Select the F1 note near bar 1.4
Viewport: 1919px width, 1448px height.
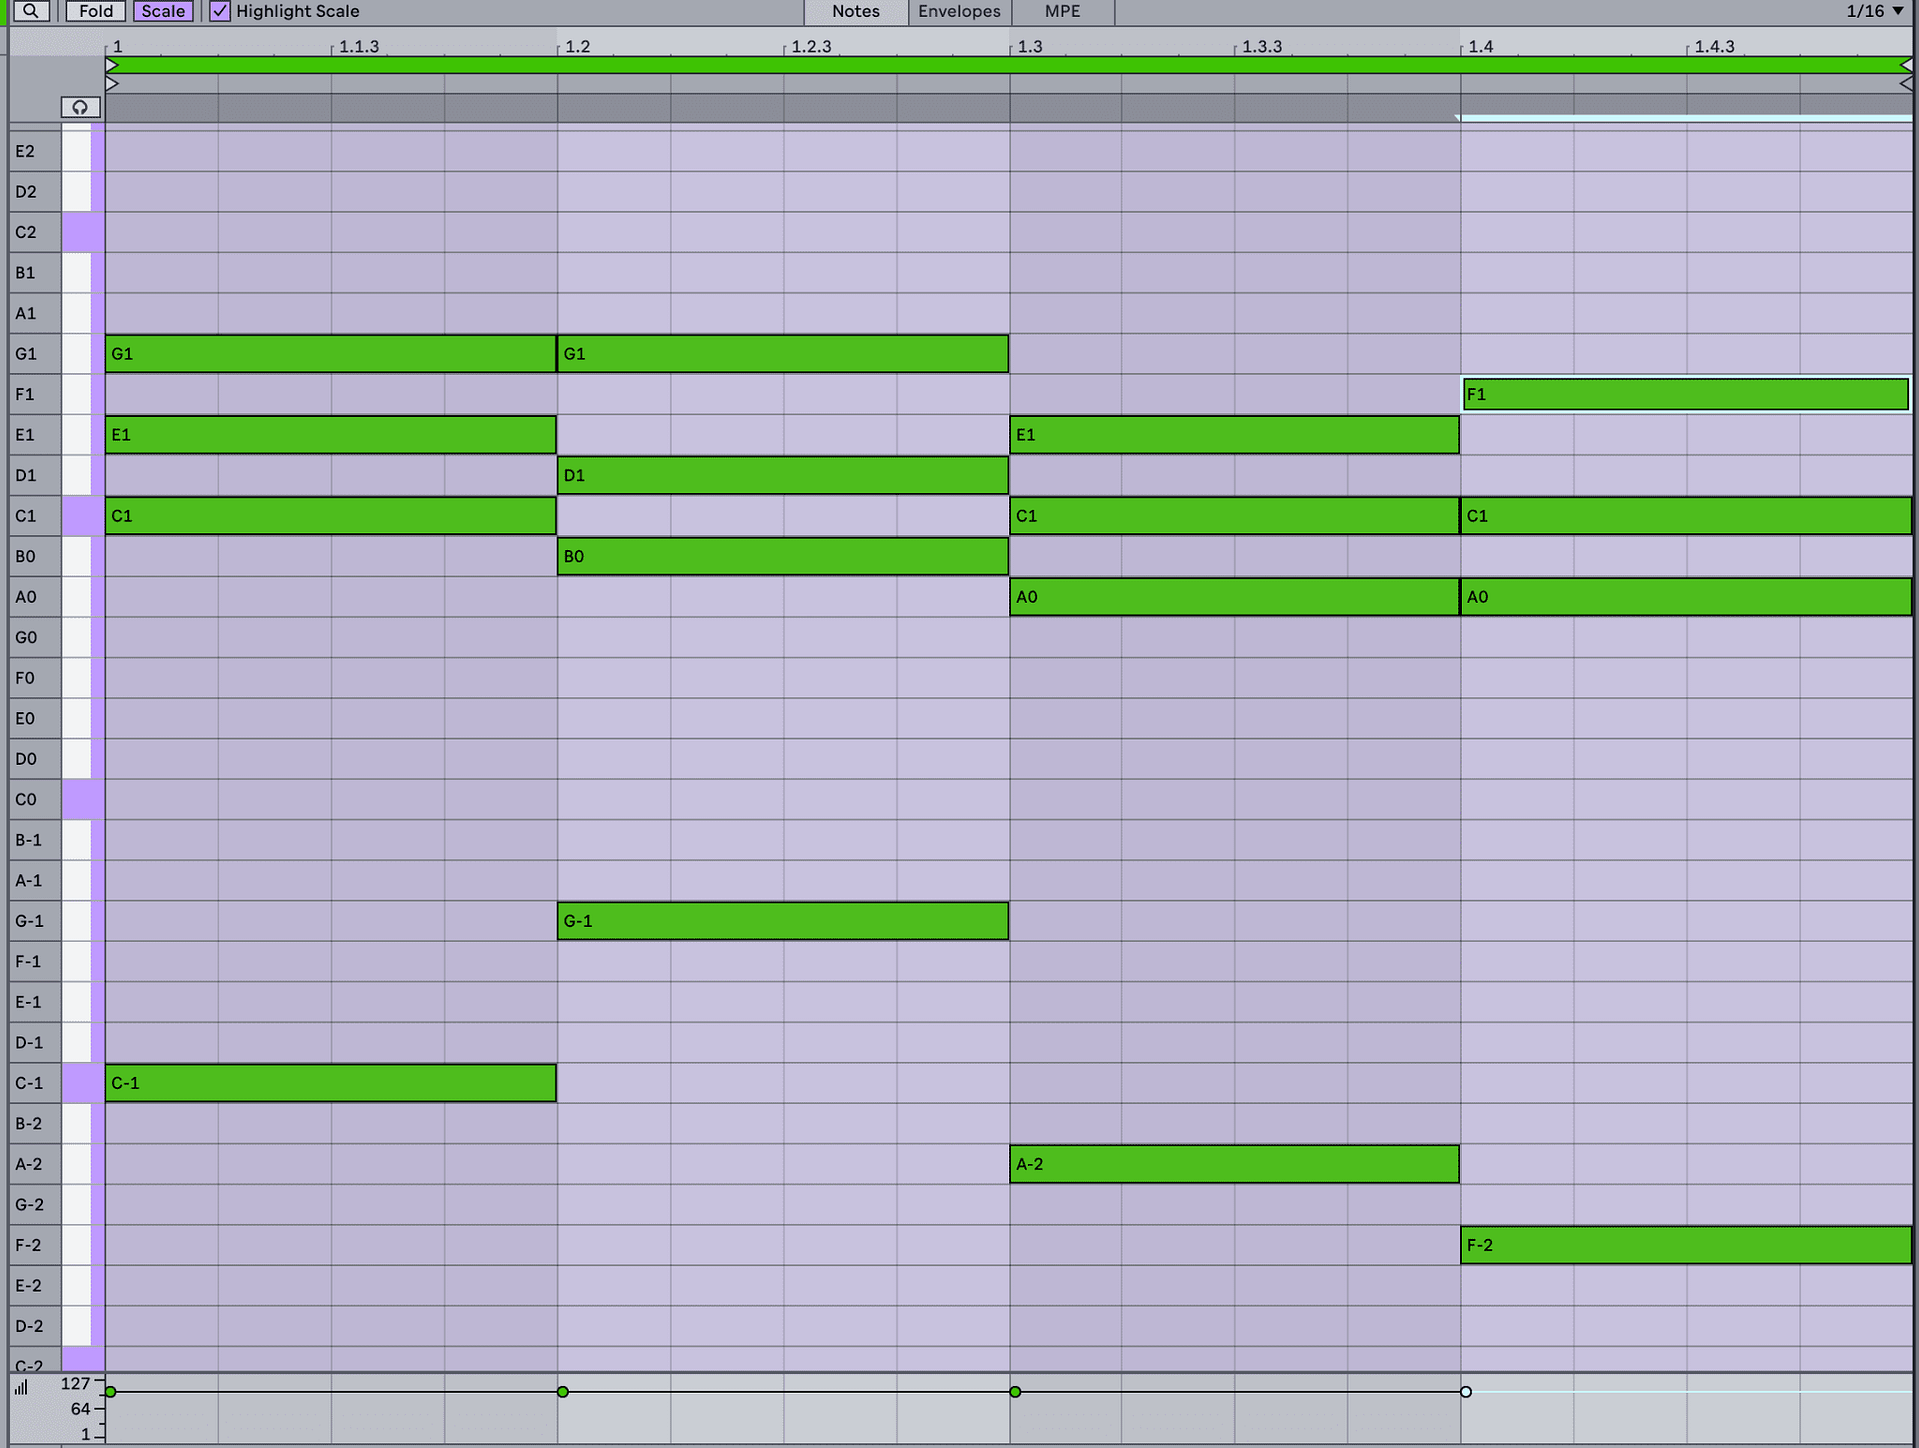(1685, 394)
